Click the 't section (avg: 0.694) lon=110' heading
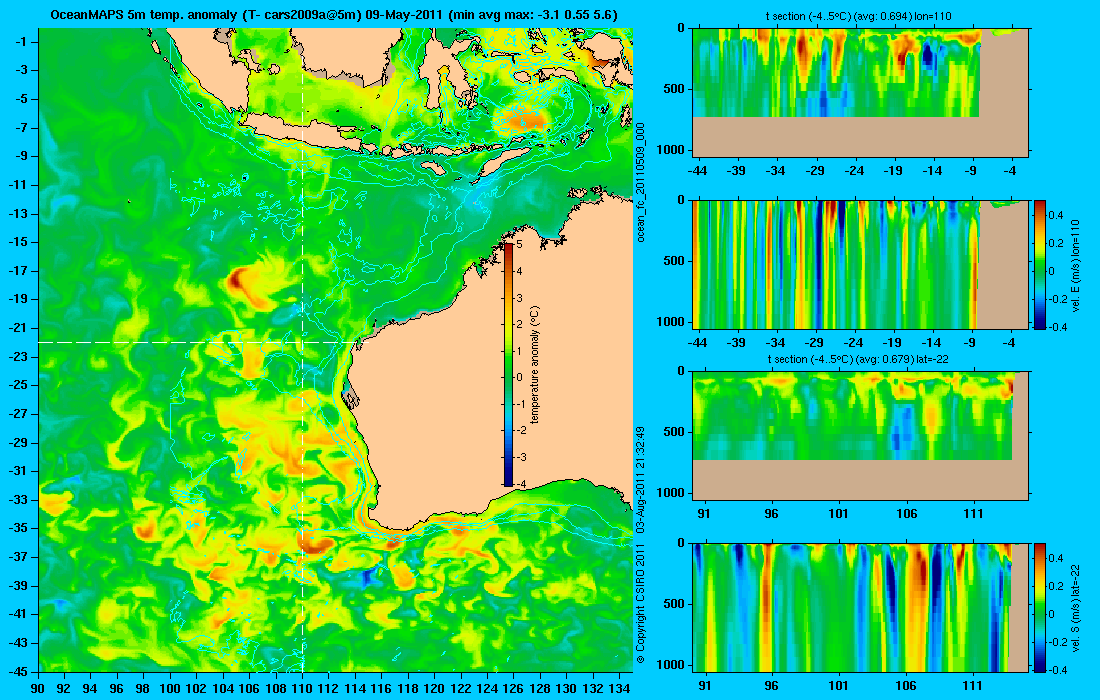 pos(860,16)
